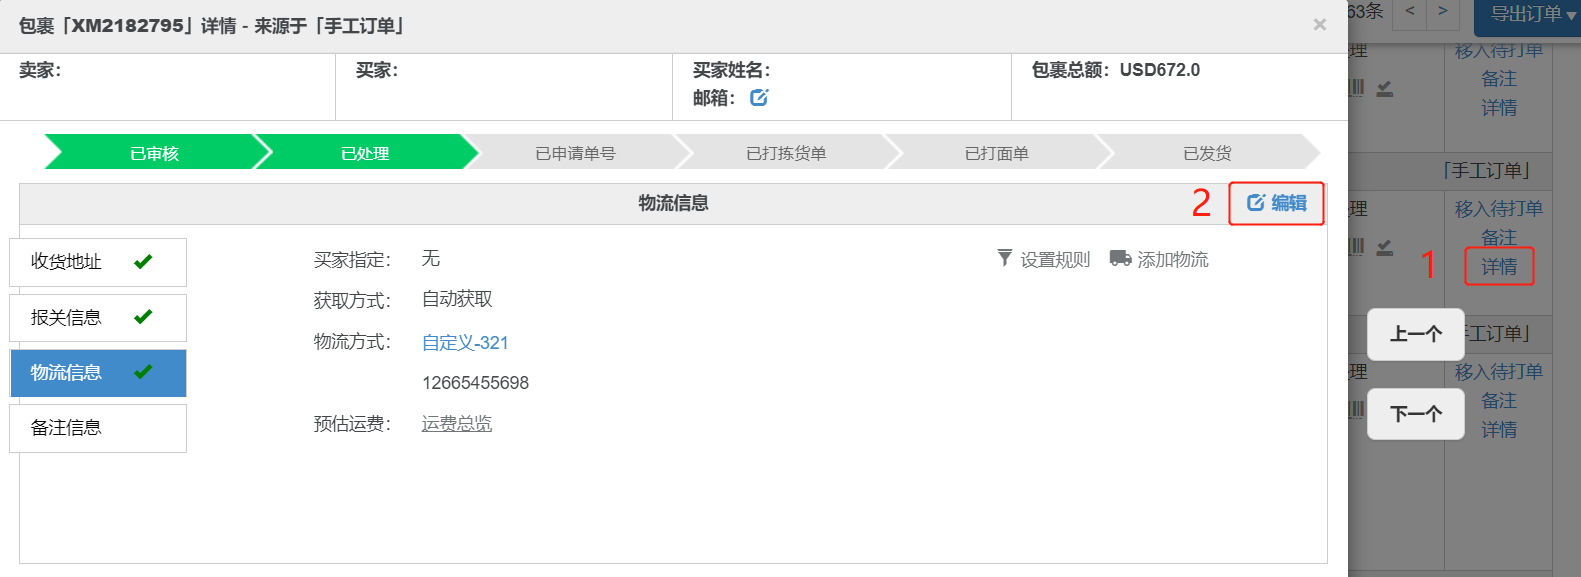The height and width of the screenshot is (577, 1581).
Task: Click the highlighted 详情 link
Action: (x=1499, y=267)
